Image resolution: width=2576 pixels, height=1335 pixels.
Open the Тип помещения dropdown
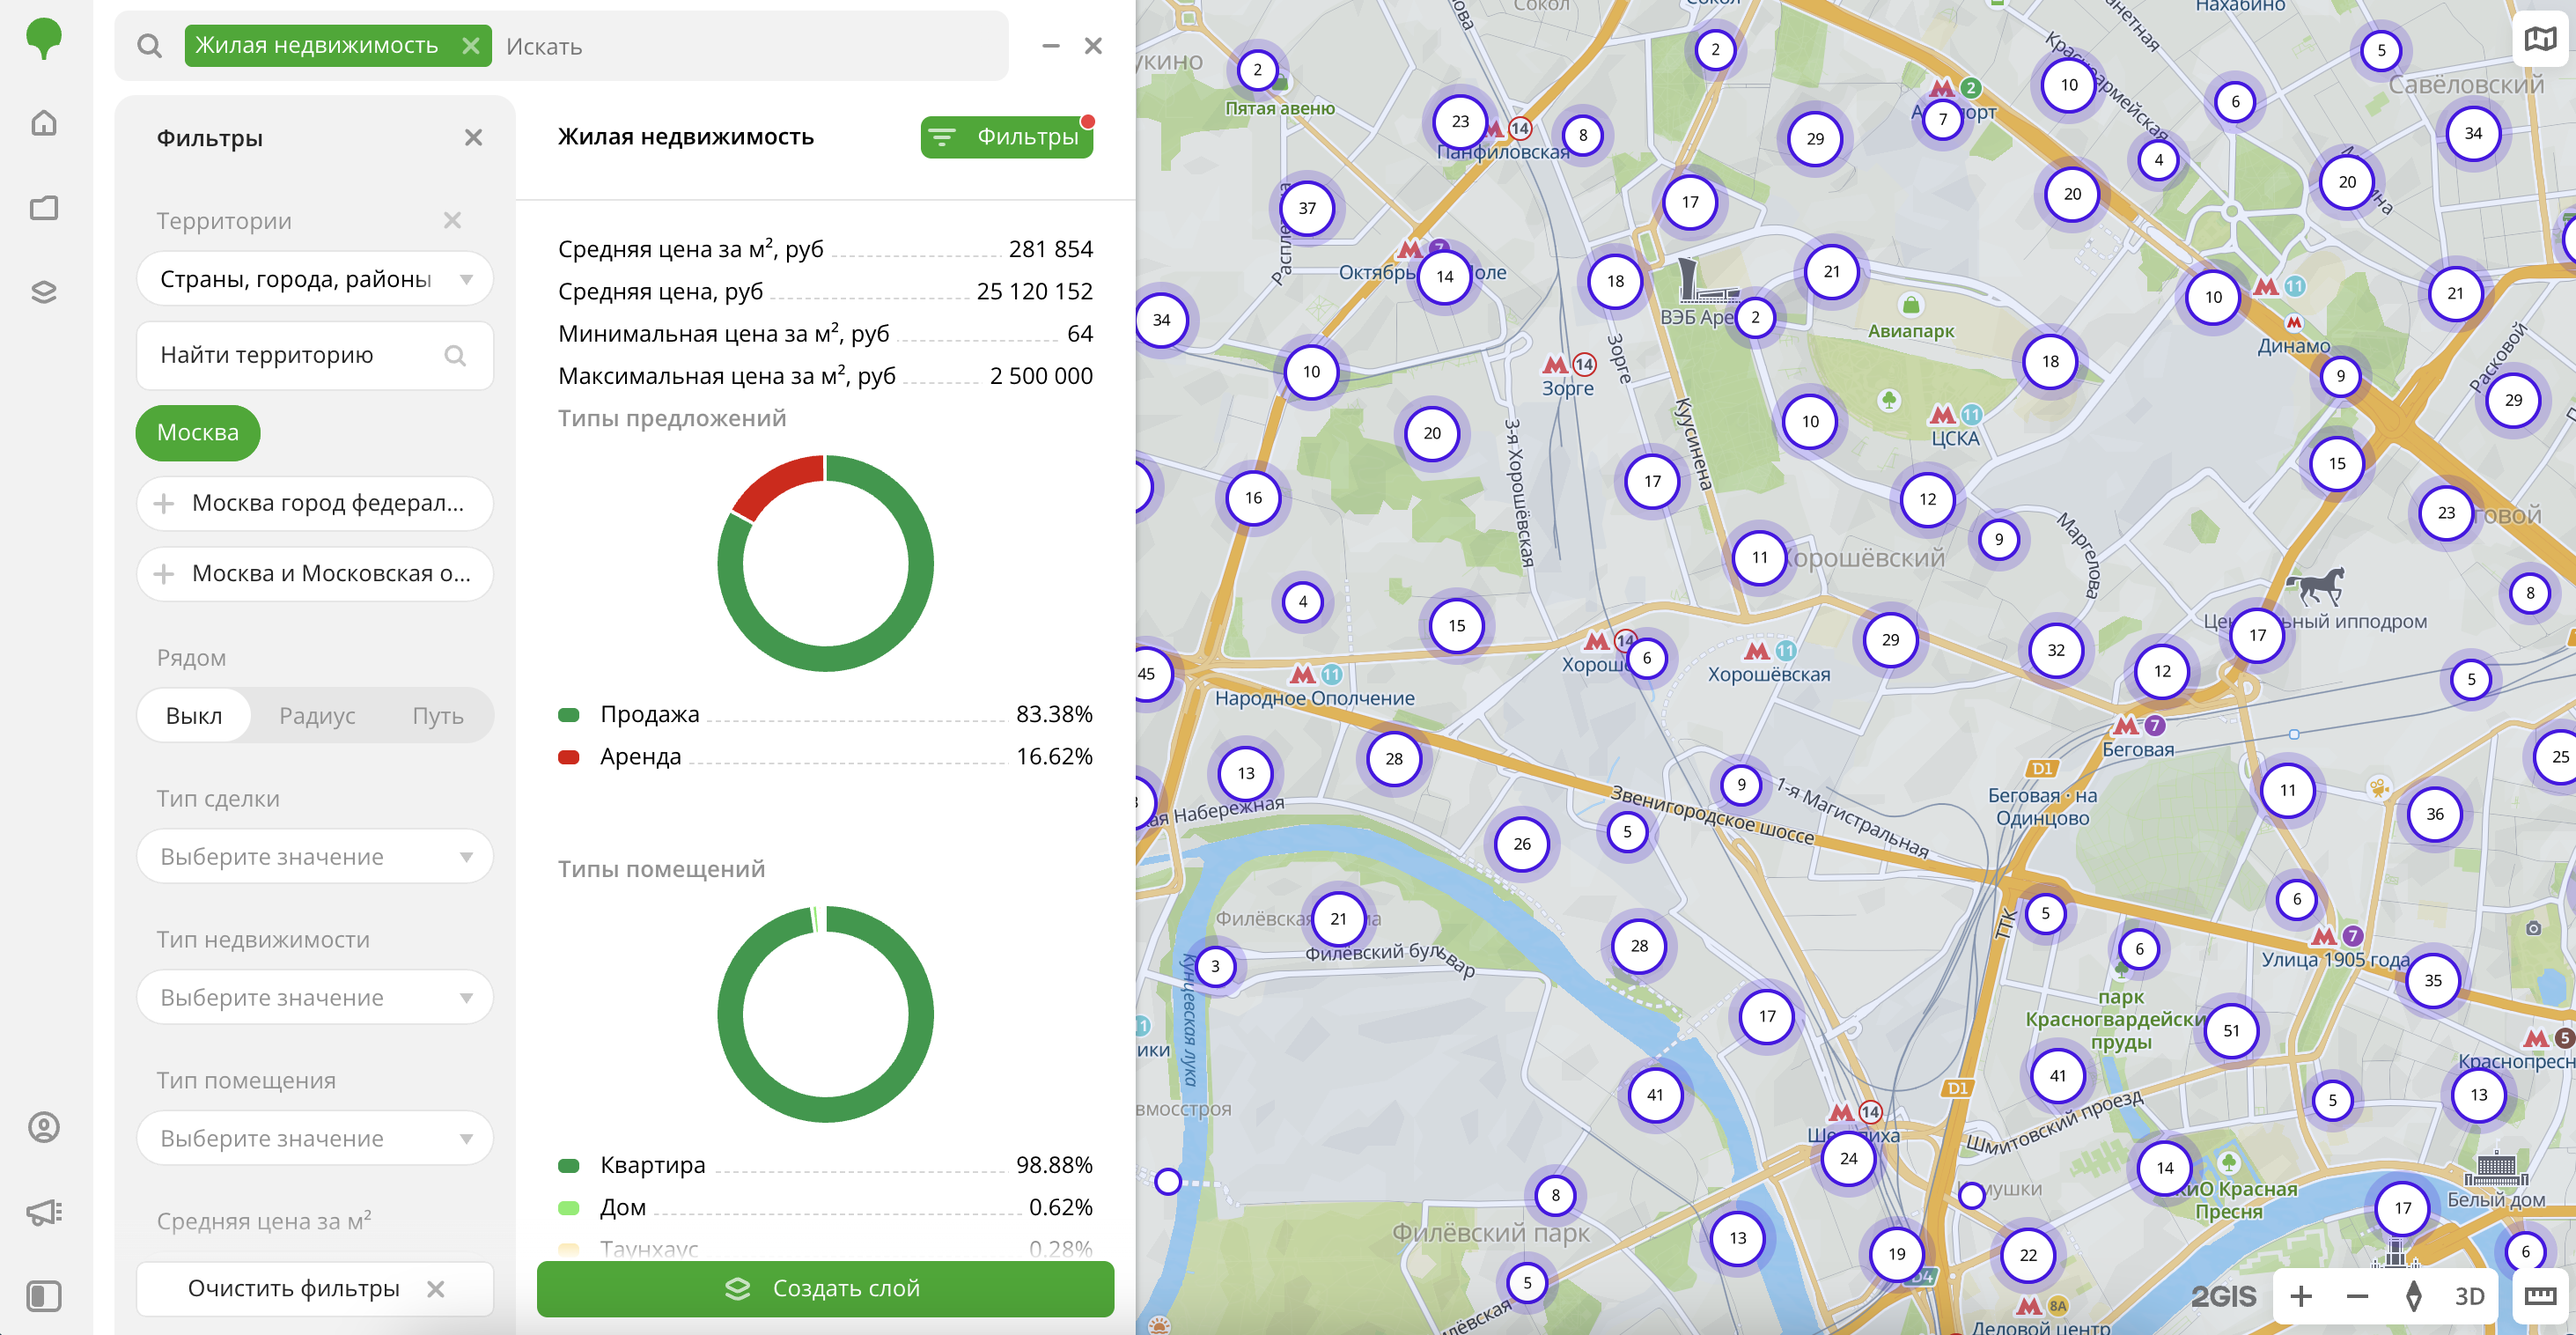tap(315, 1139)
